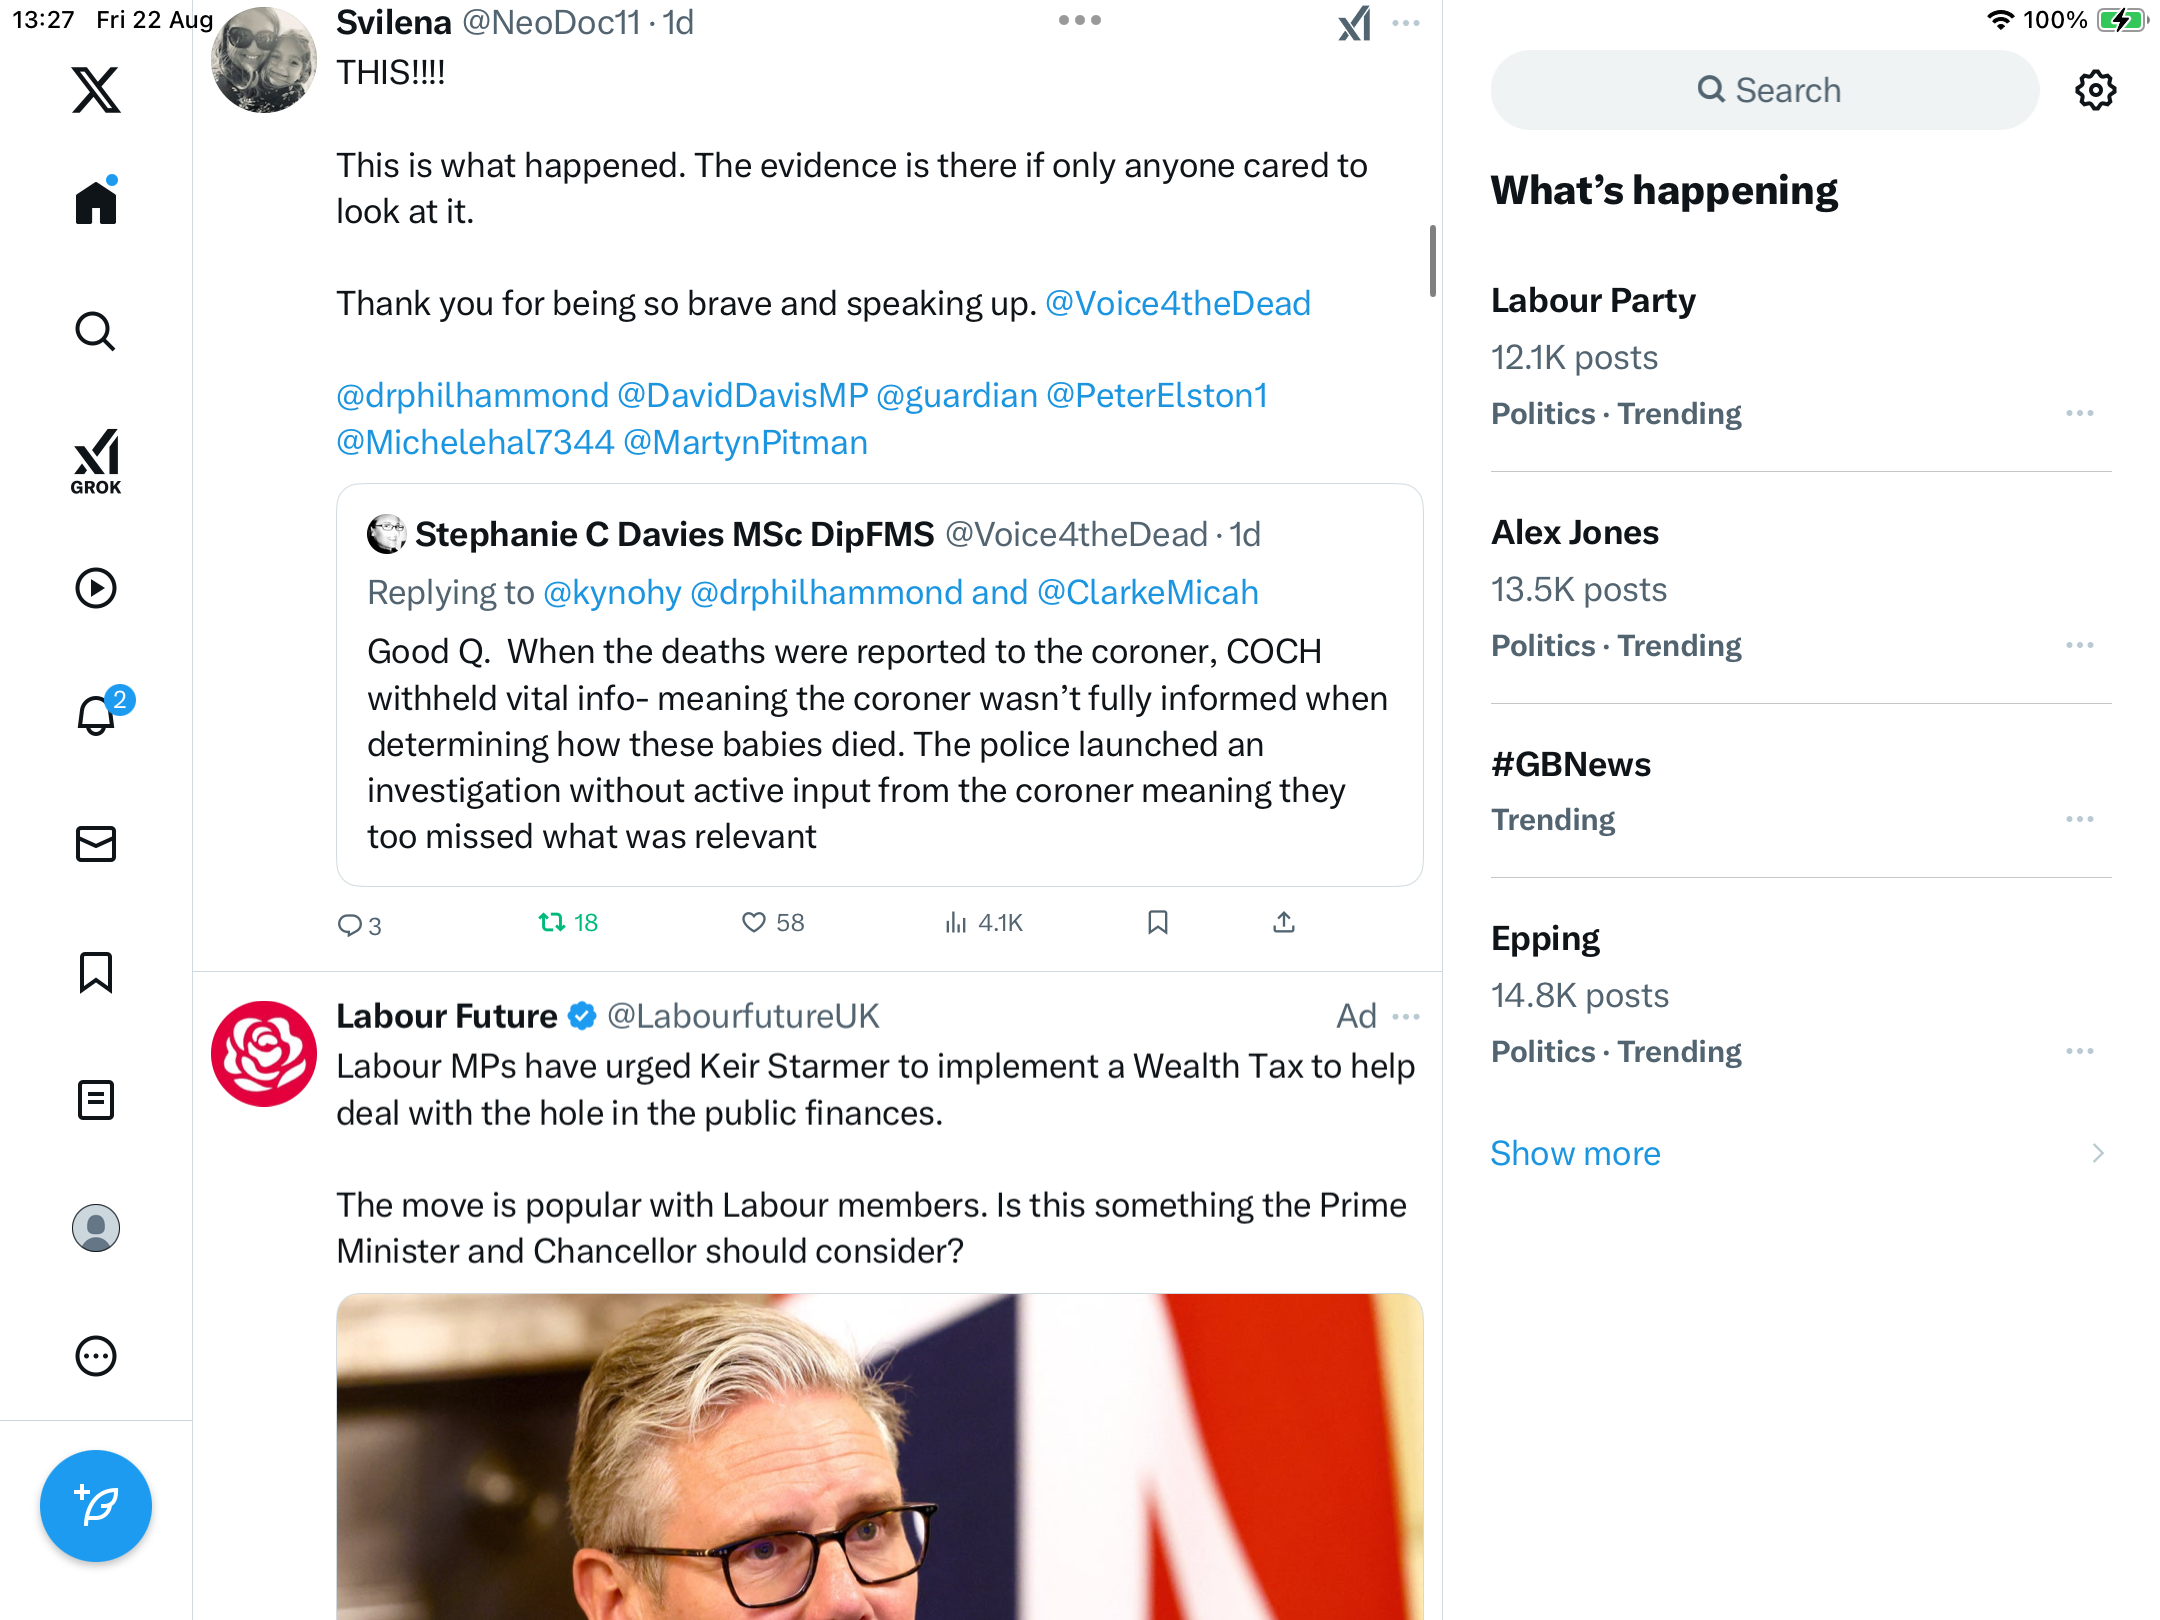Open the @Voice4theDead mention link

[x=1177, y=304]
